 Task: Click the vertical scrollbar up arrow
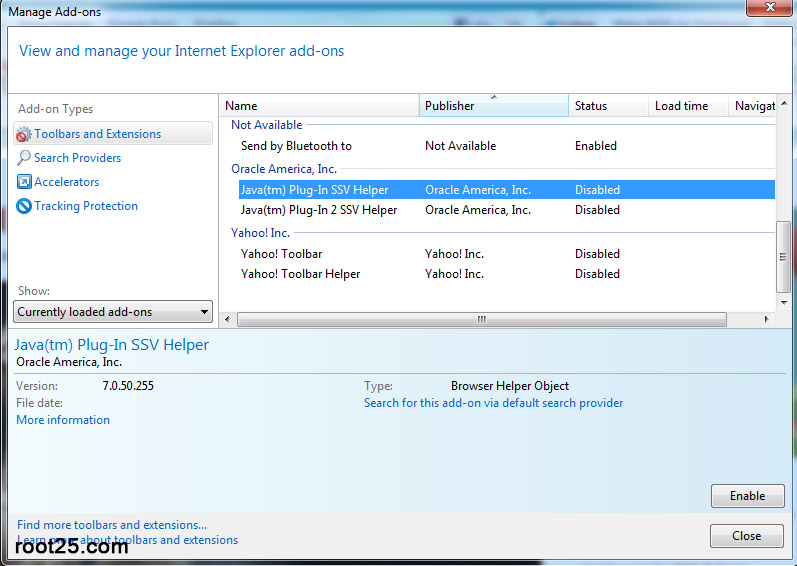[x=784, y=103]
